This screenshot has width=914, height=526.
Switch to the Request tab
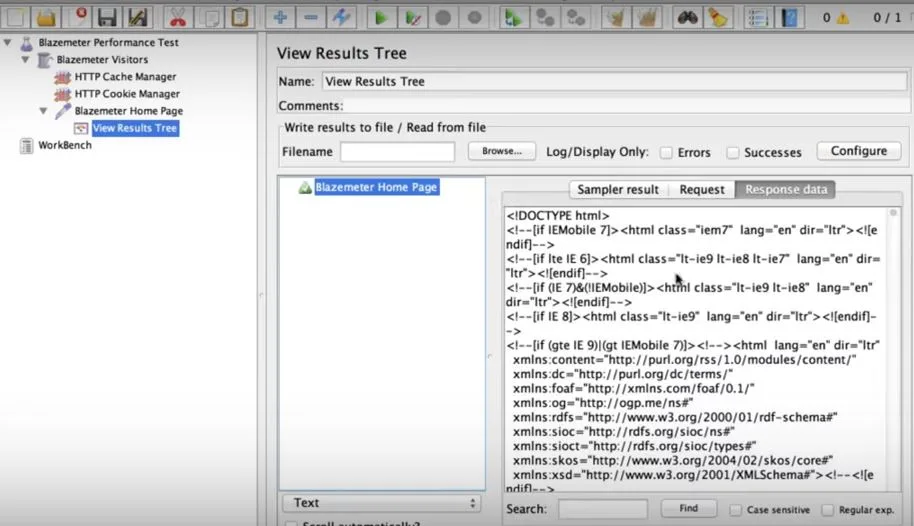[702, 190]
